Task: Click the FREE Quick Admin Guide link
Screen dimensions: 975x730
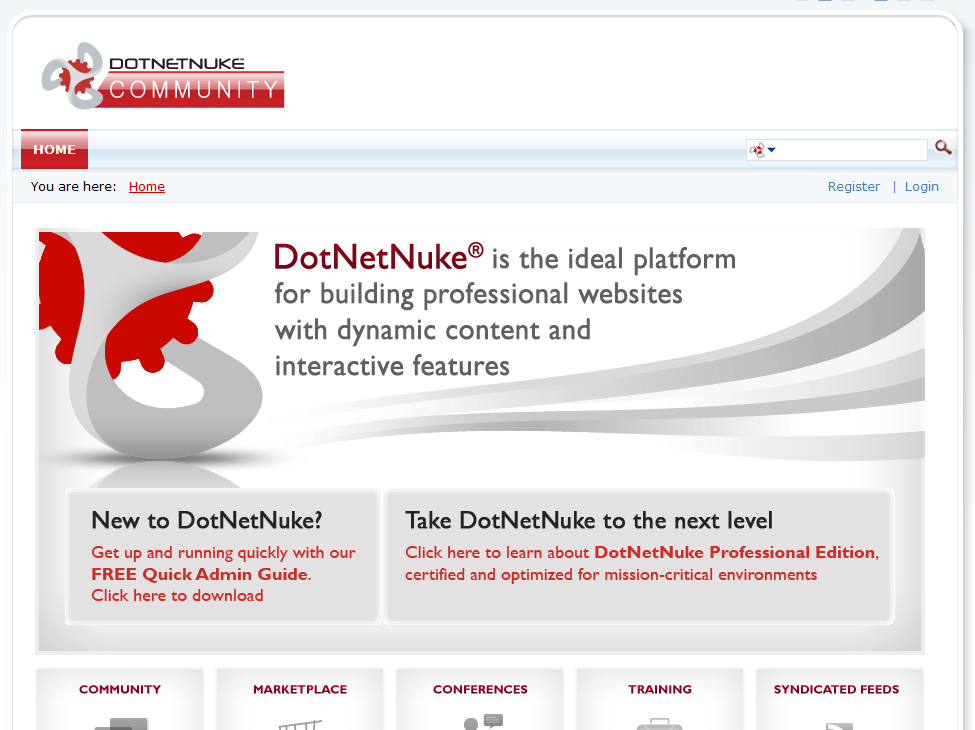Action: click(x=200, y=574)
